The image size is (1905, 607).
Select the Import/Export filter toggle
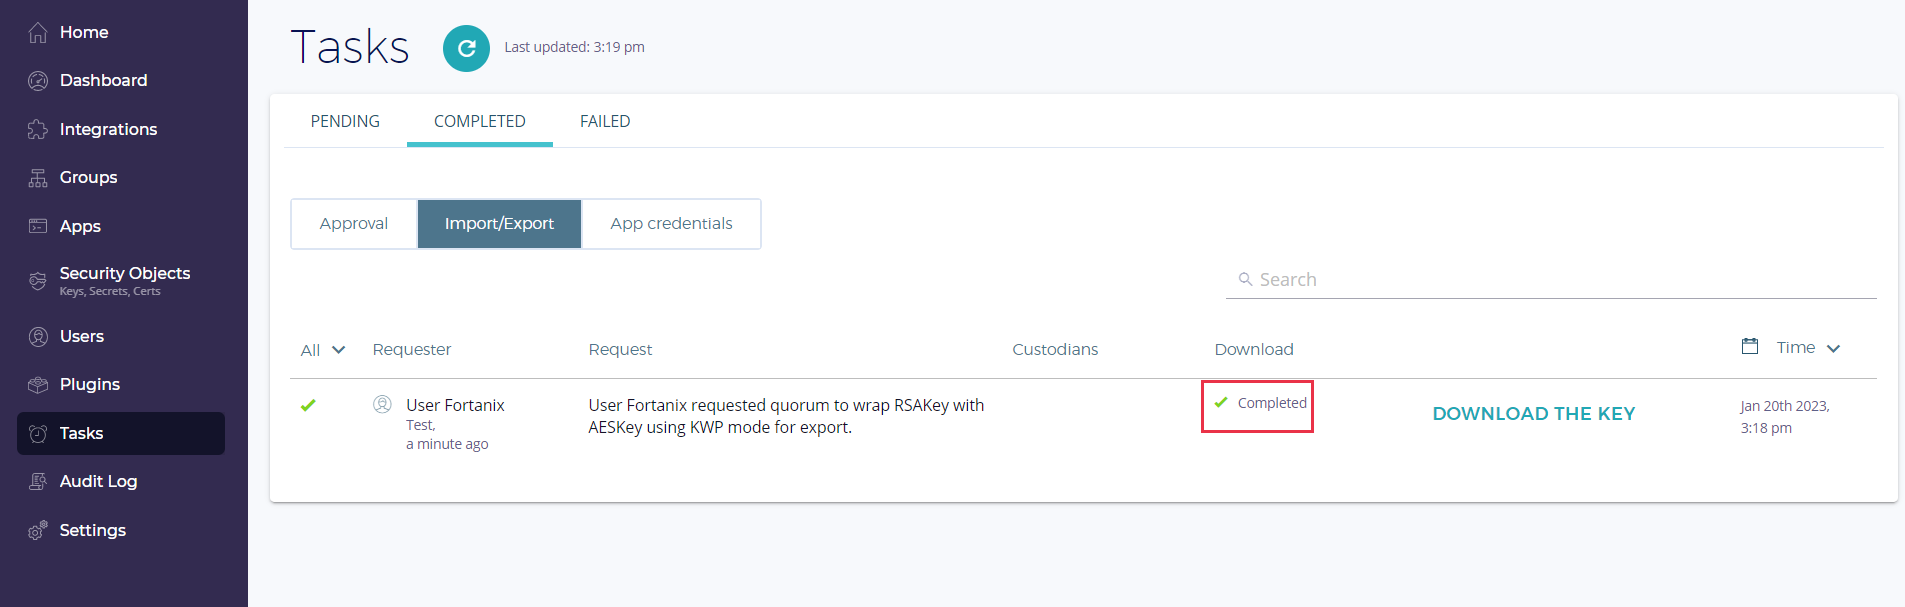click(x=499, y=224)
